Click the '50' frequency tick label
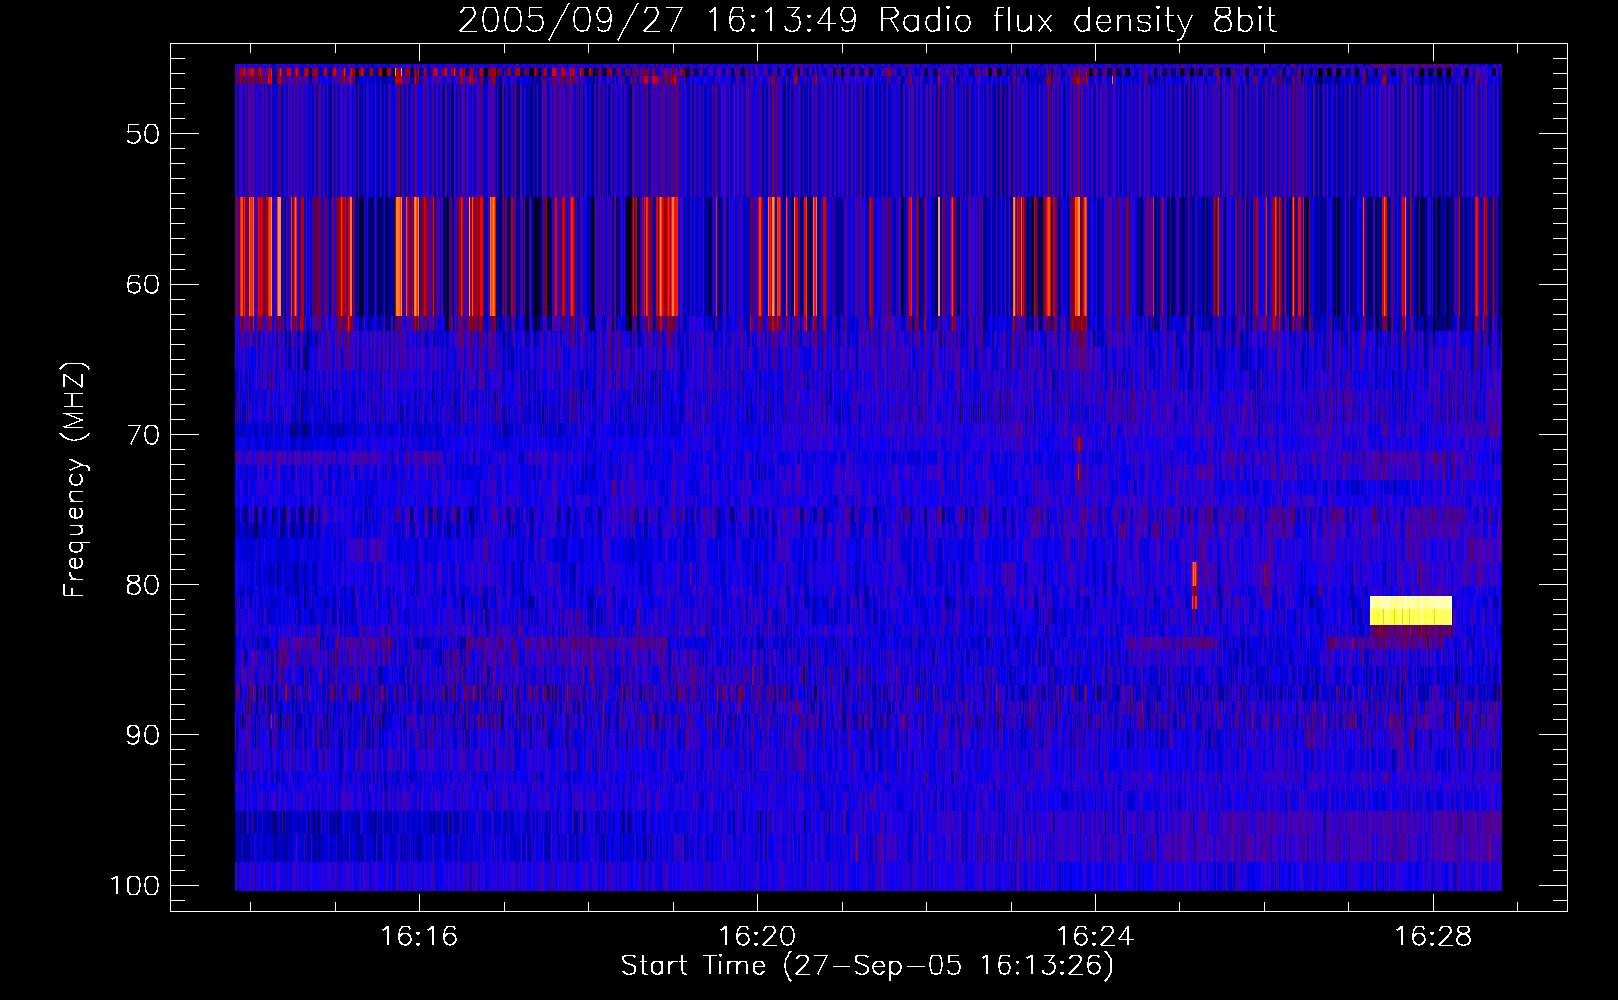 [x=143, y=134]
